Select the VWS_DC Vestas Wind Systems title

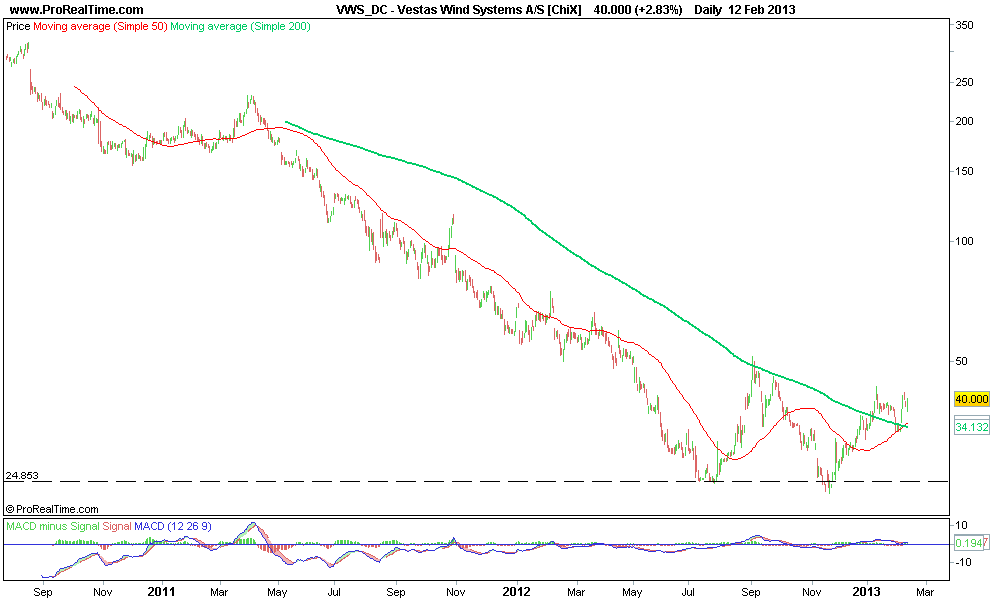(459, 10)
